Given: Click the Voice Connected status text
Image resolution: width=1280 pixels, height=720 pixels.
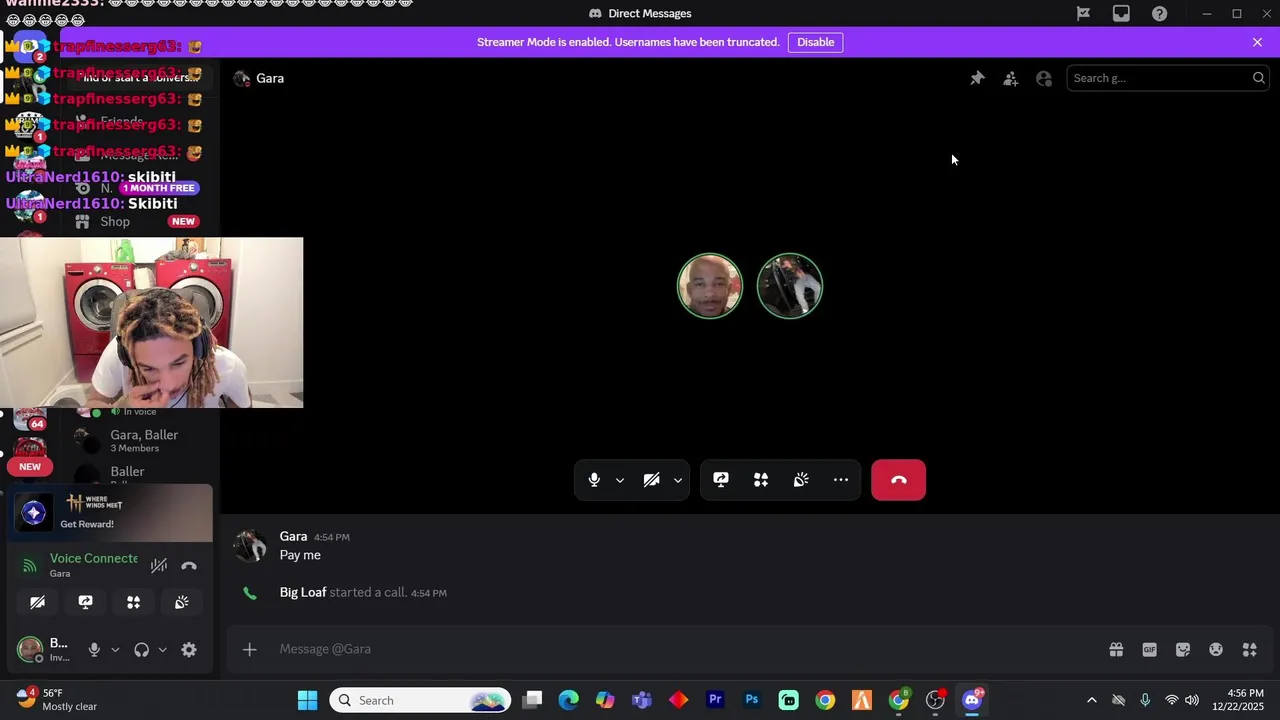Looking at the screenshot, I should (x=94, y=558).
